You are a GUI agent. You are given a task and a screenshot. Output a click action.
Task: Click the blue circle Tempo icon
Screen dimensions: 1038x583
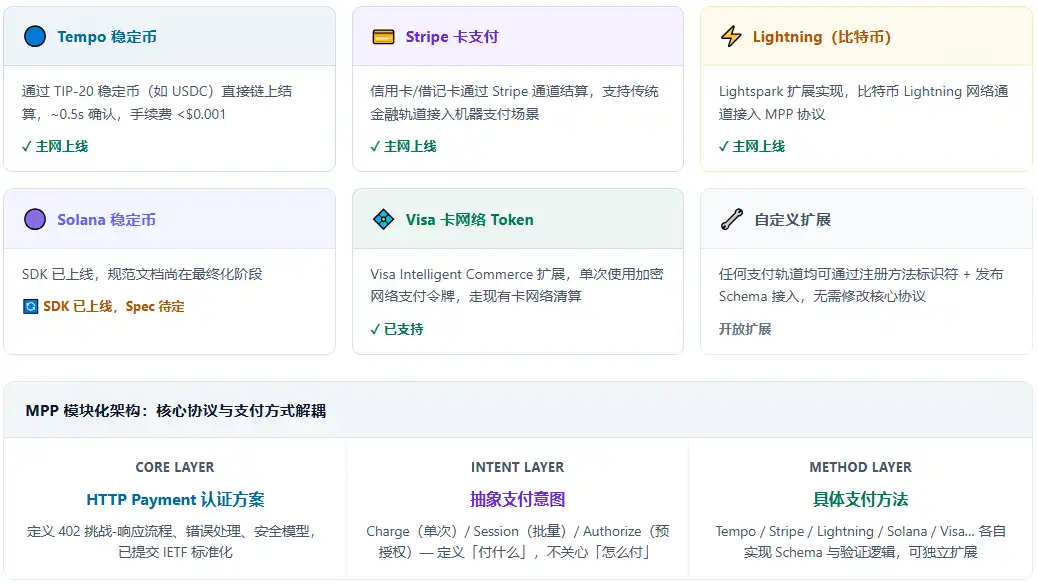pos(35,37)
